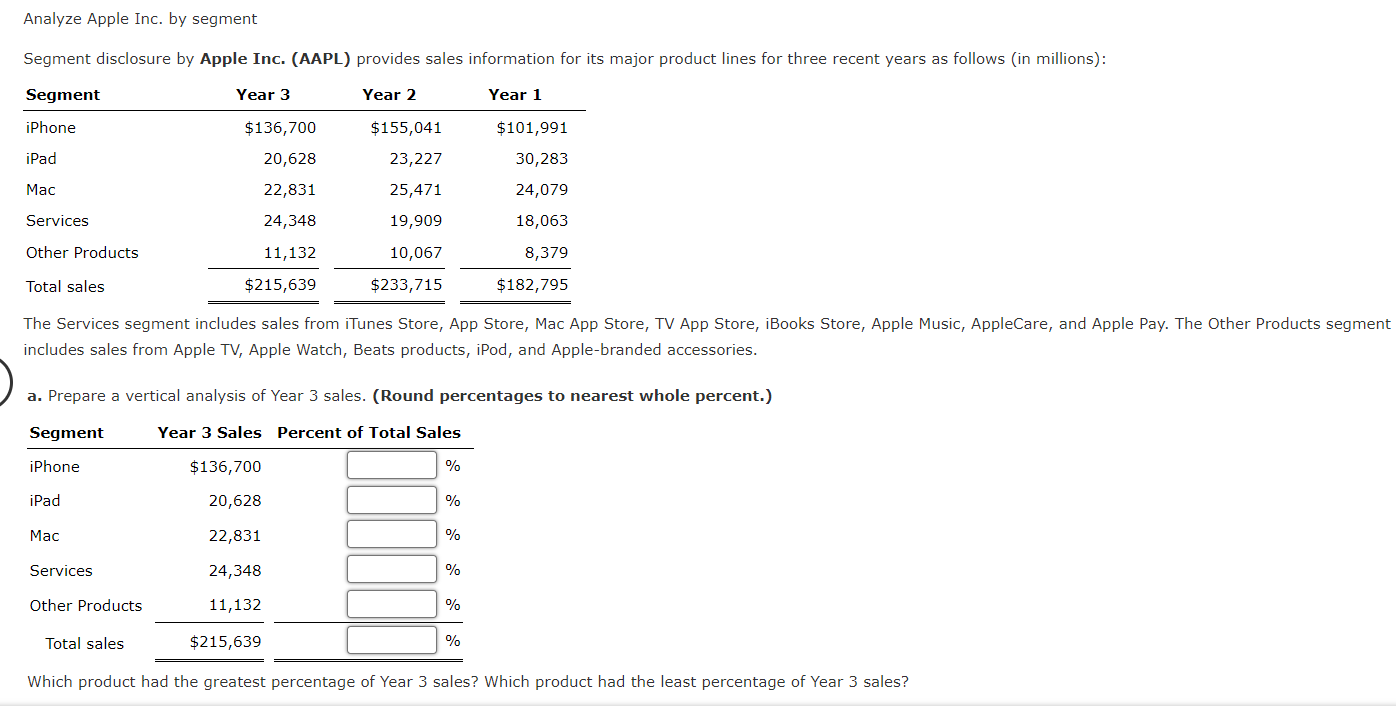This screenshot has width=1396, height=706.
Task: Click the question text below the analysis table
Action: [468, 681]
